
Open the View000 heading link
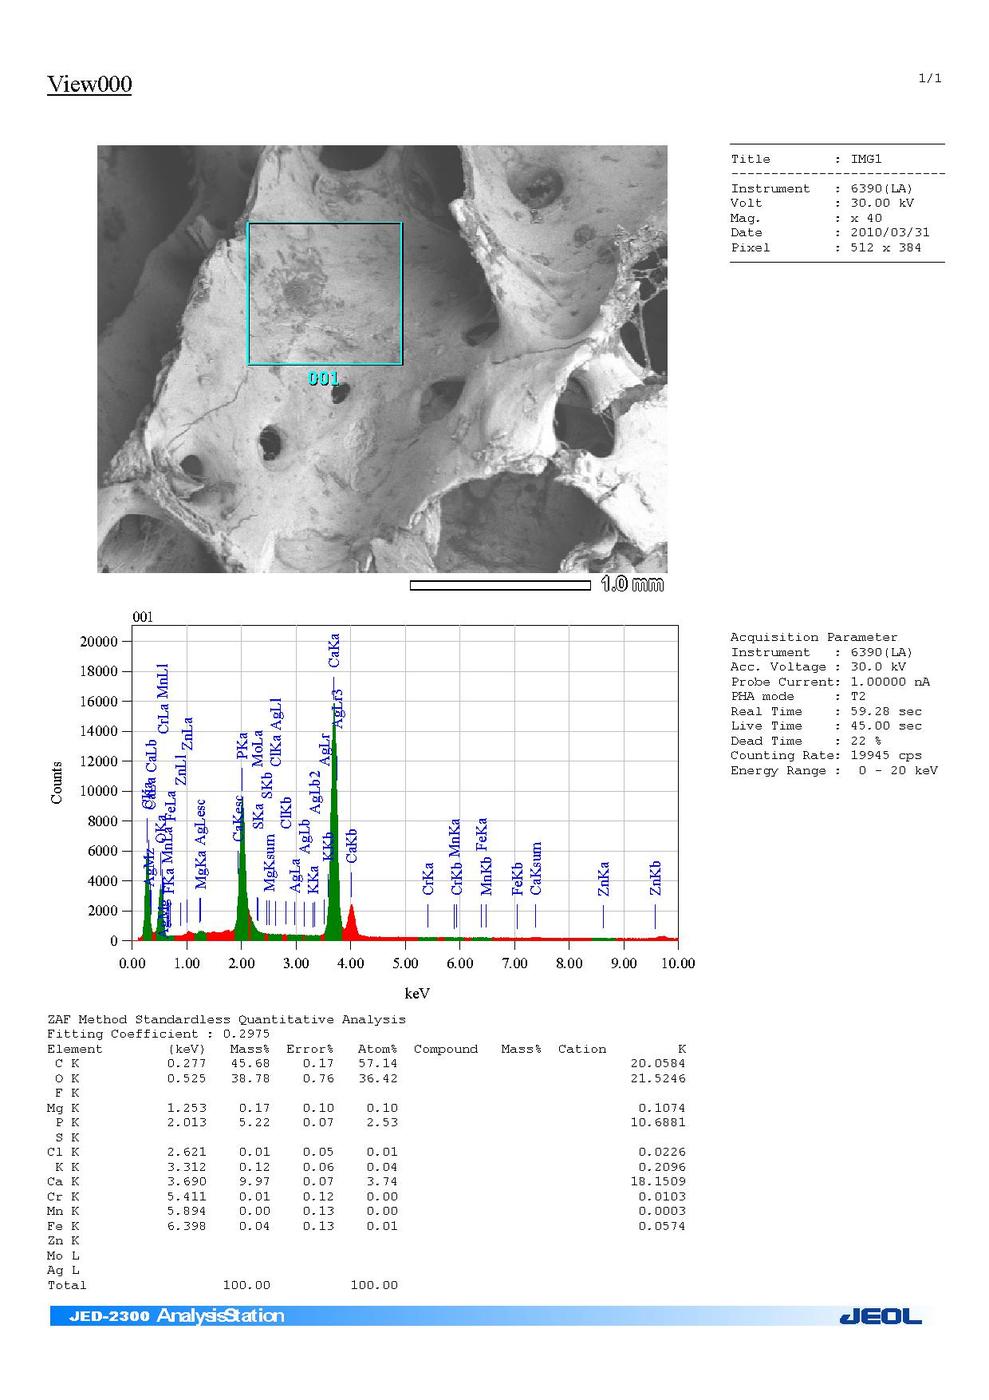(x=89, y=84)
